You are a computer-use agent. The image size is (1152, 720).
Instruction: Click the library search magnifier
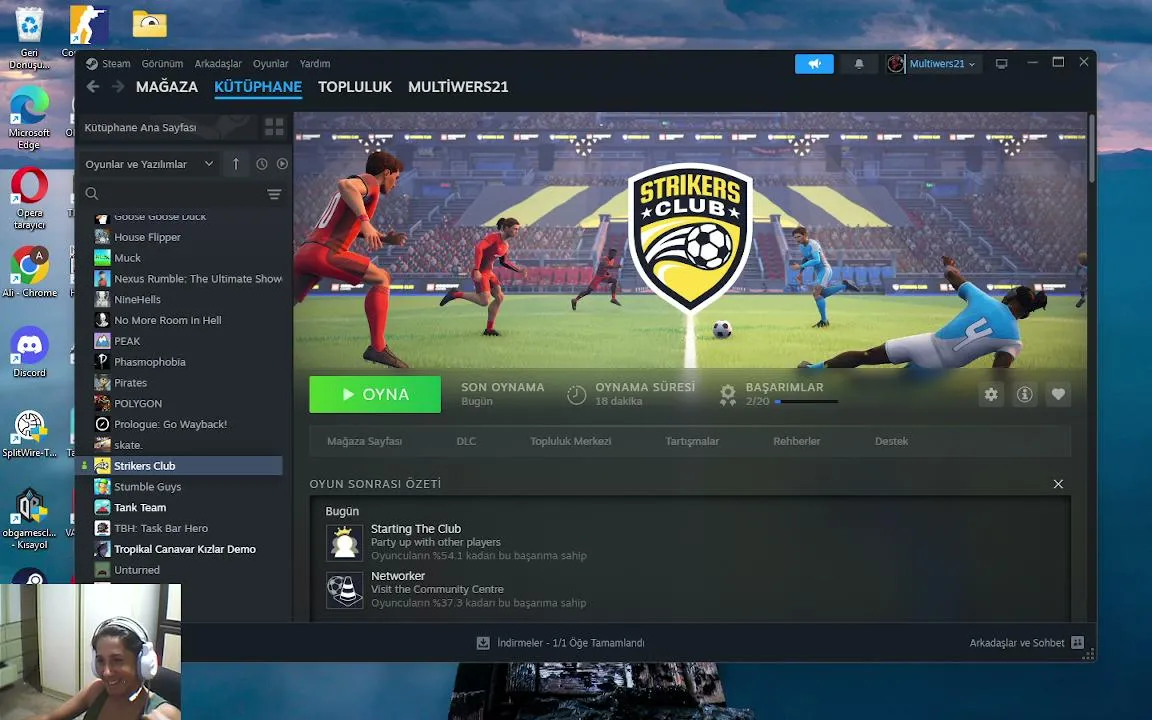[92, 193]
